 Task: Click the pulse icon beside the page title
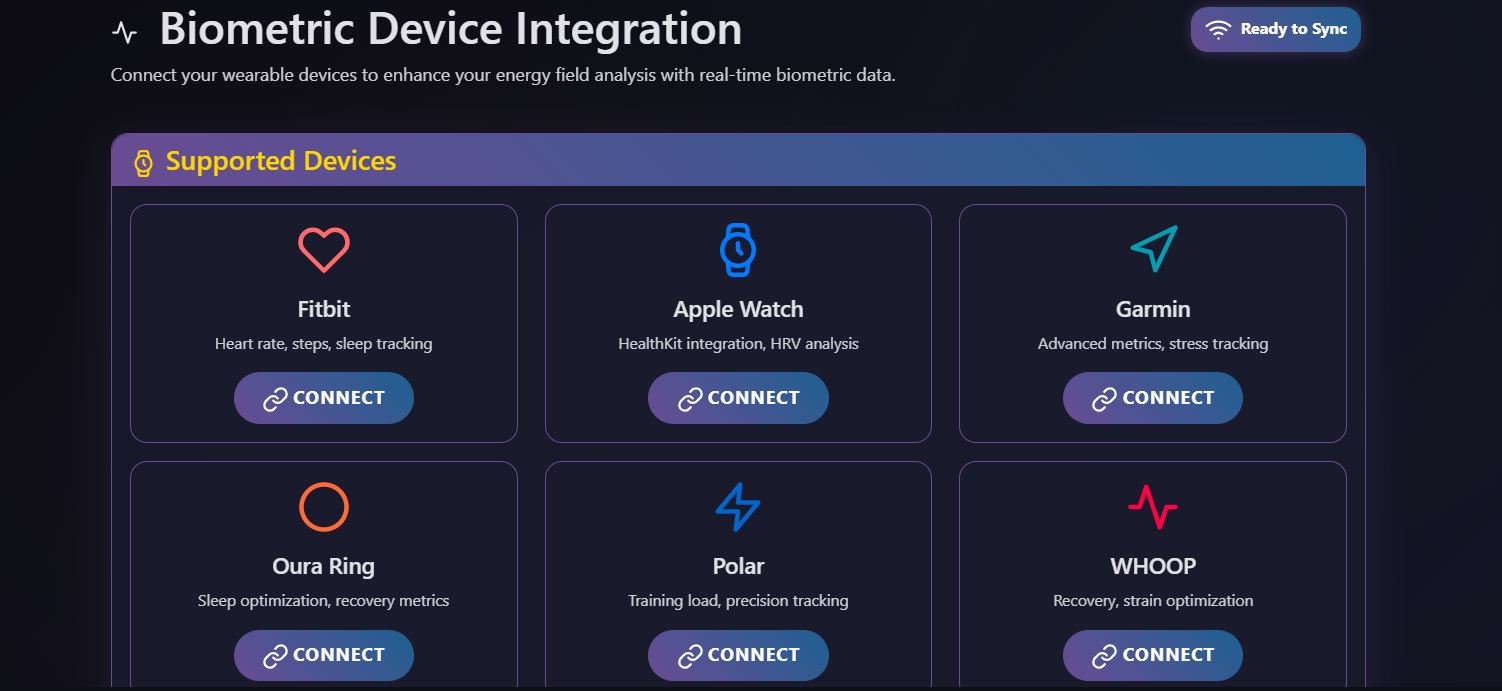[125, 32]
